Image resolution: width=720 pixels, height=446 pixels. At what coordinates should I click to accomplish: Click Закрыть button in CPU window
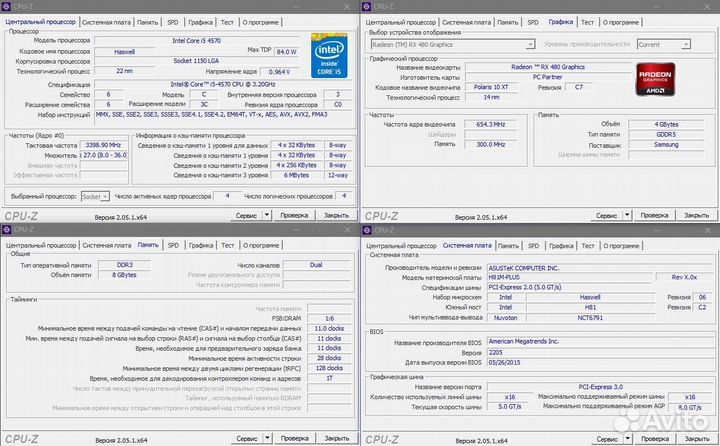click(336, 215)
